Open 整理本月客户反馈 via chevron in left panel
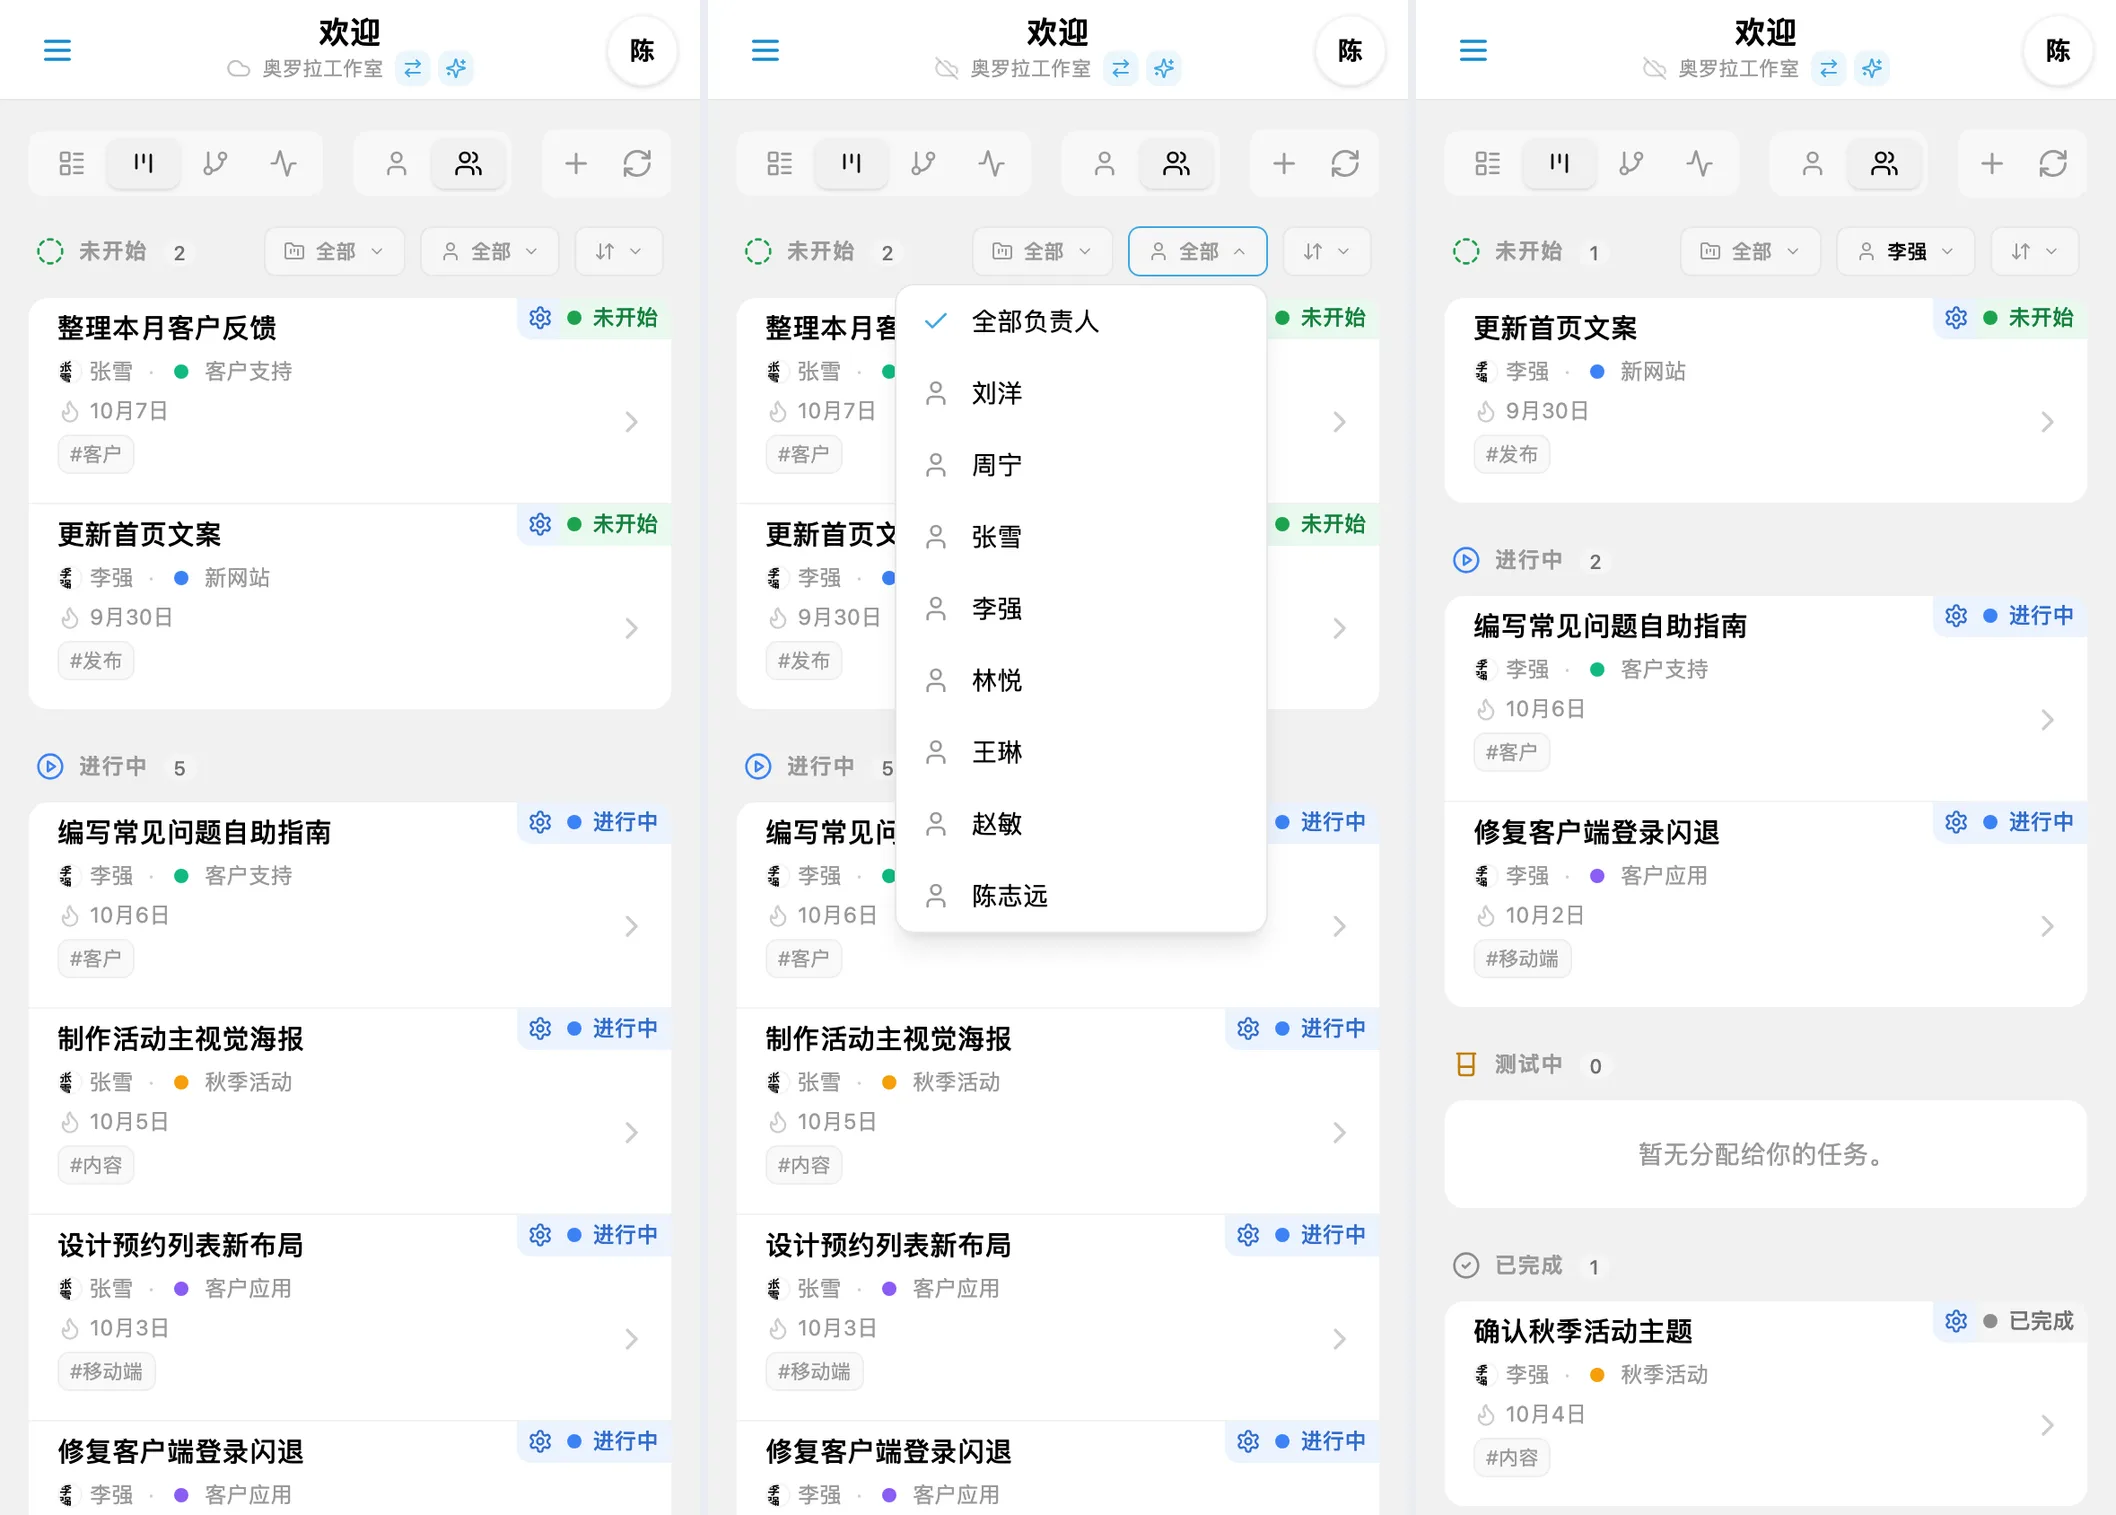2116x1515 pixels. 631,422
